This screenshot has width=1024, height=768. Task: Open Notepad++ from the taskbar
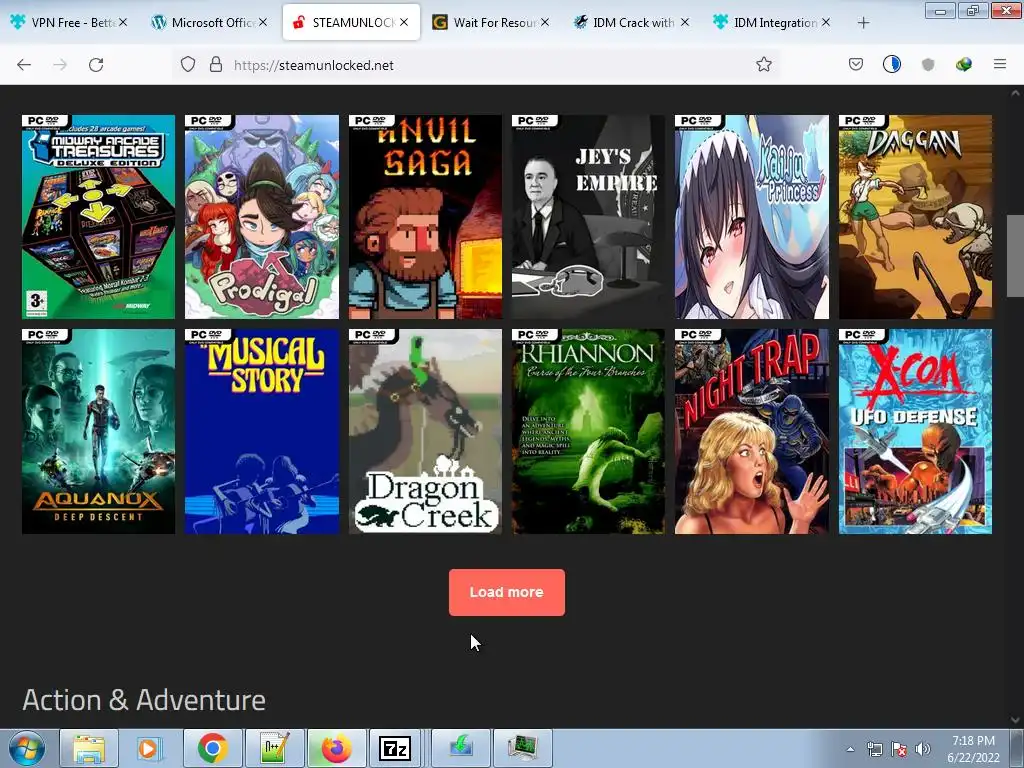pos(274,748)
